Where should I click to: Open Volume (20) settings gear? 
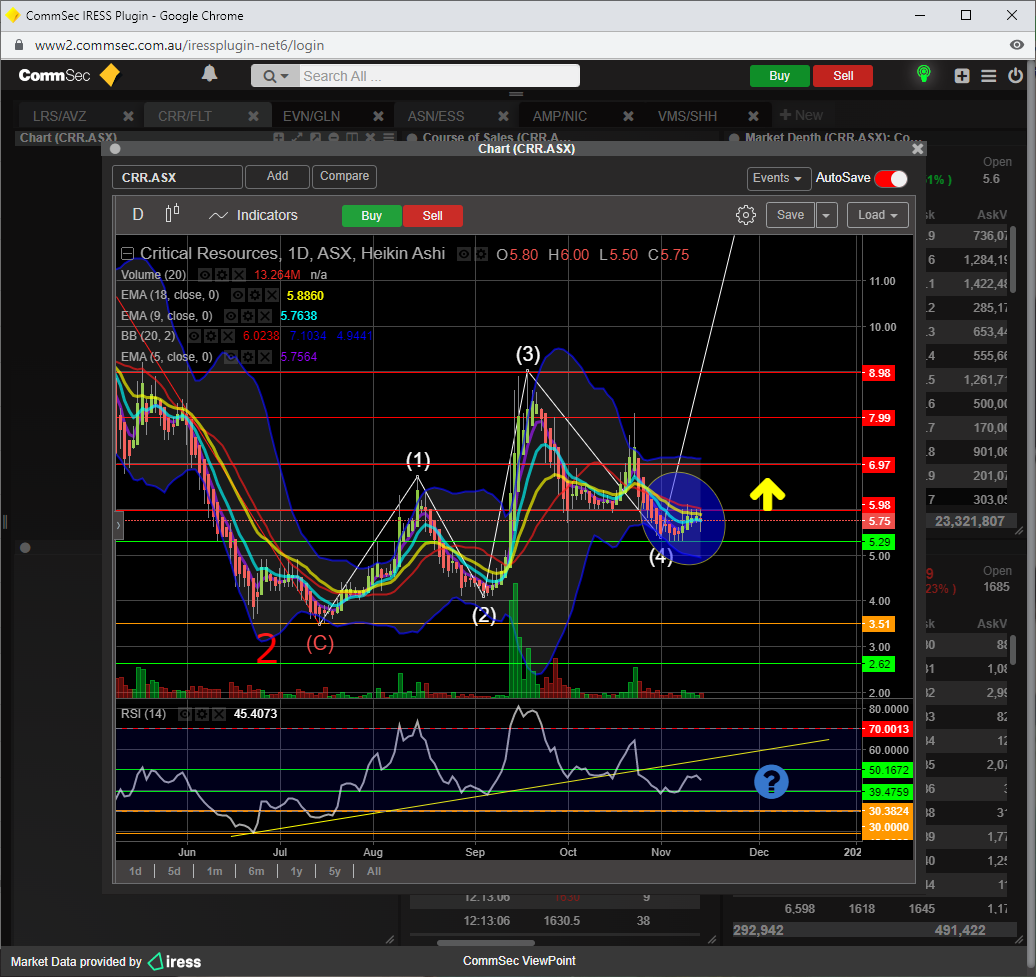222,275
